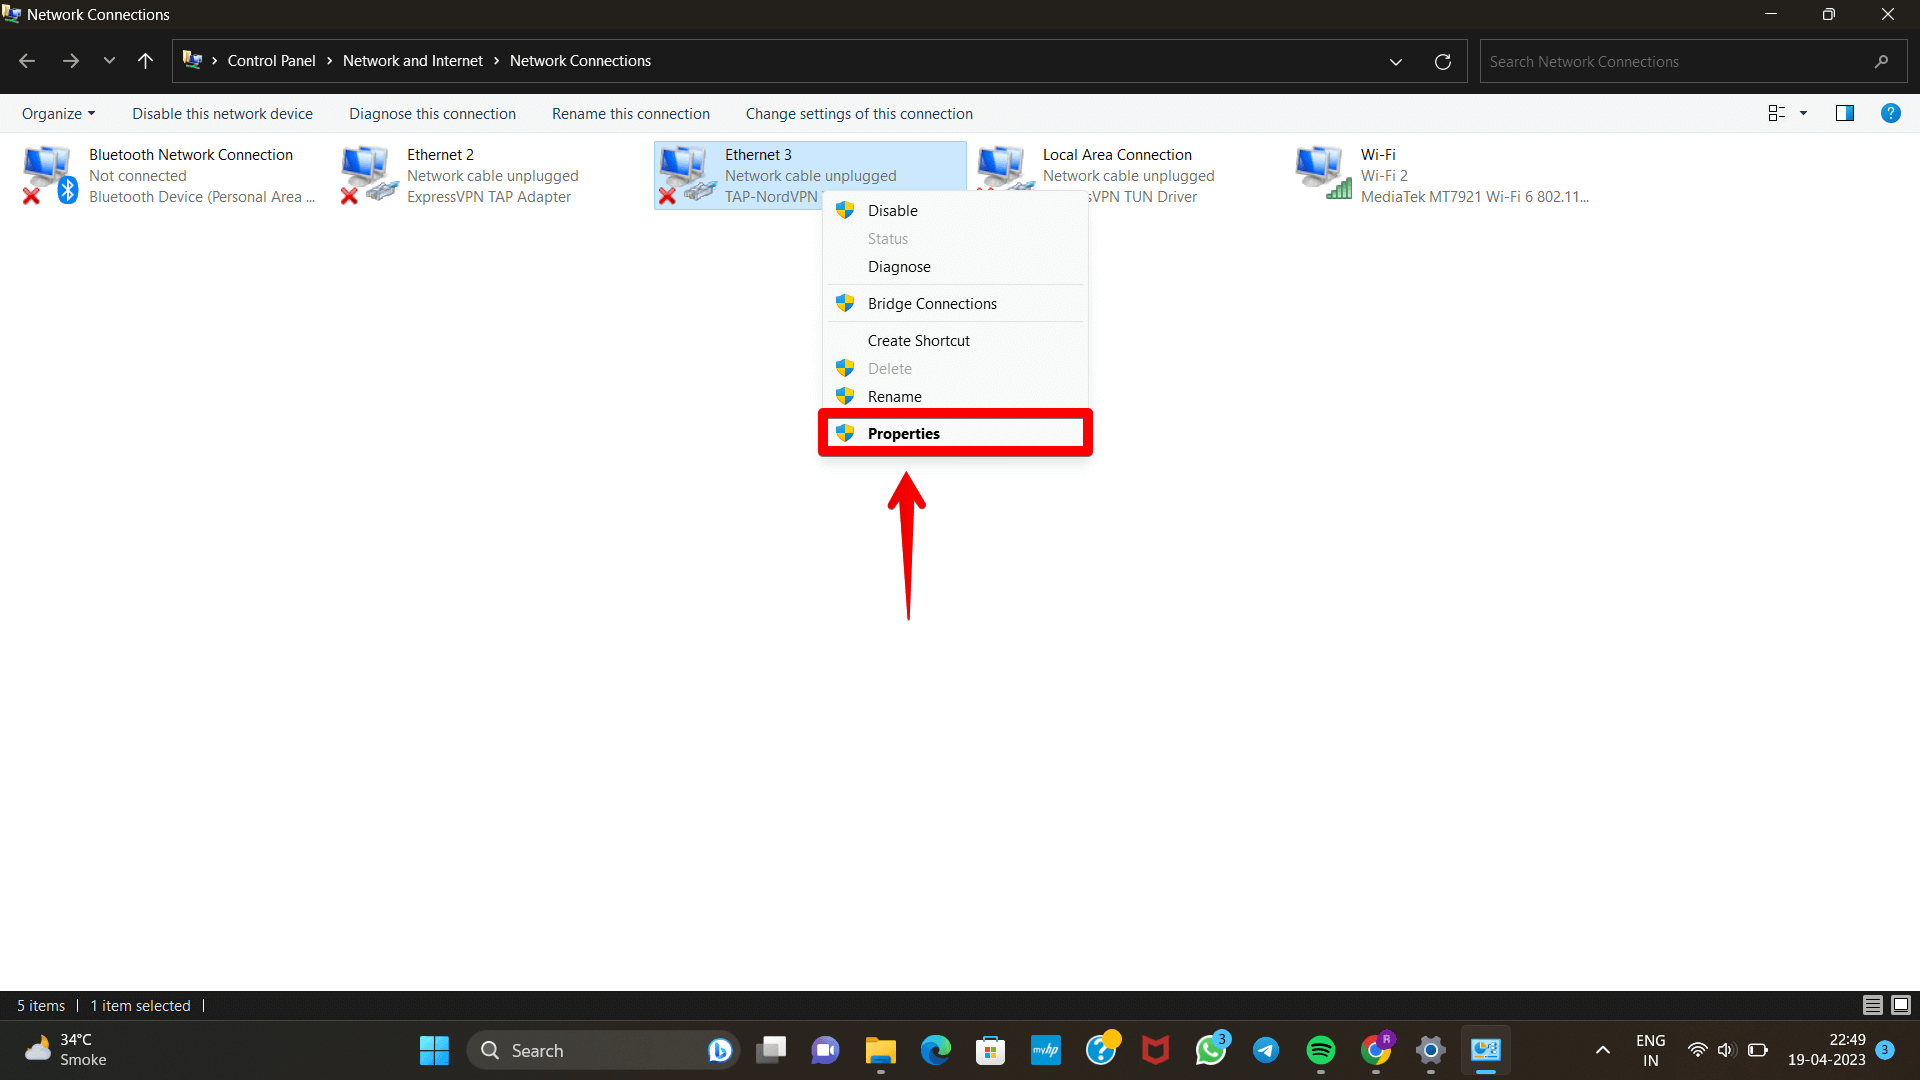Screen dimensions: 1920x1080
Task: Switch to details view in status bar
Action: point(1873,1005)
